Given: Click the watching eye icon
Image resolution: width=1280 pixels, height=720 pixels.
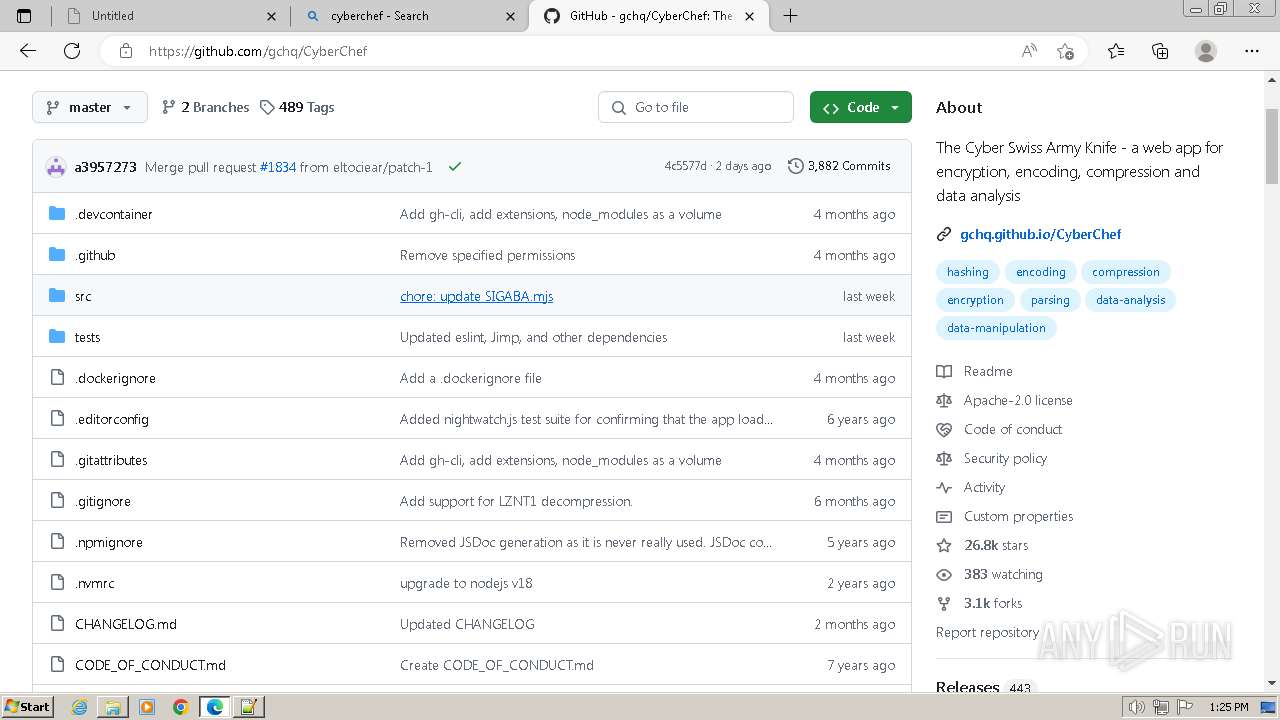Looking at the screenshot, I should (944, 574).
